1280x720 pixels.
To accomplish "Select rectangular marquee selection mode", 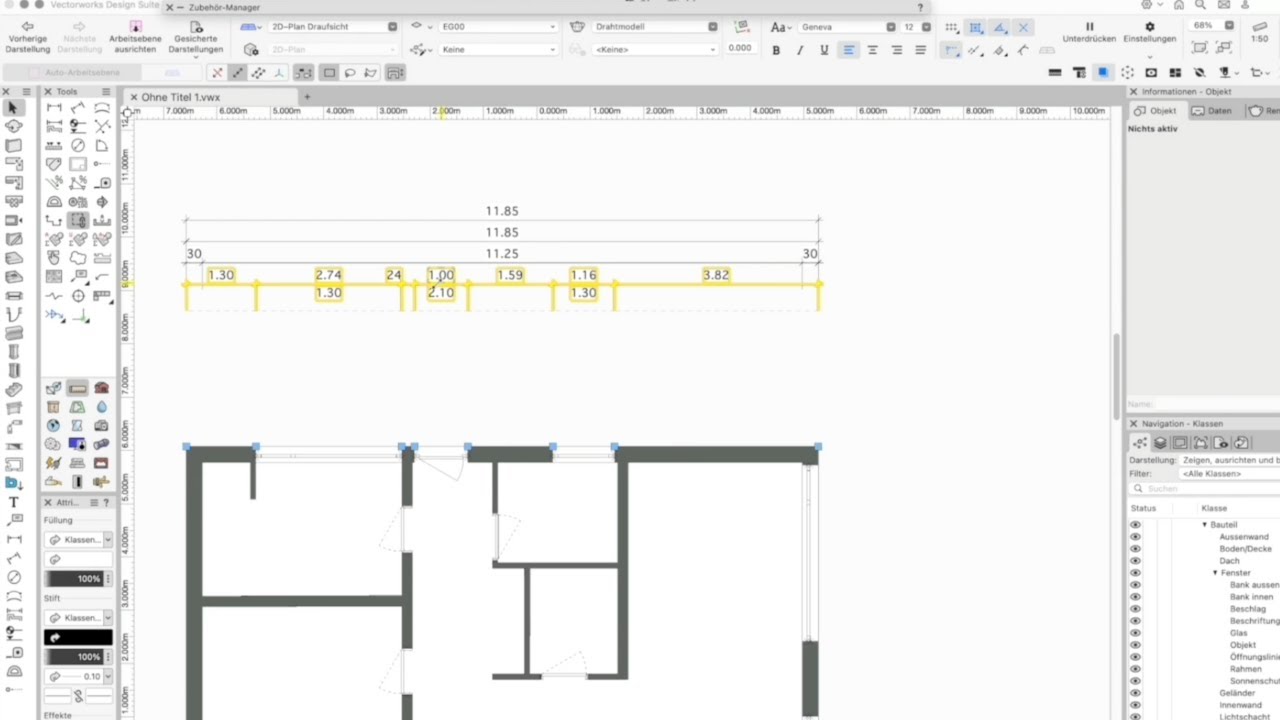I will [329, 72].
